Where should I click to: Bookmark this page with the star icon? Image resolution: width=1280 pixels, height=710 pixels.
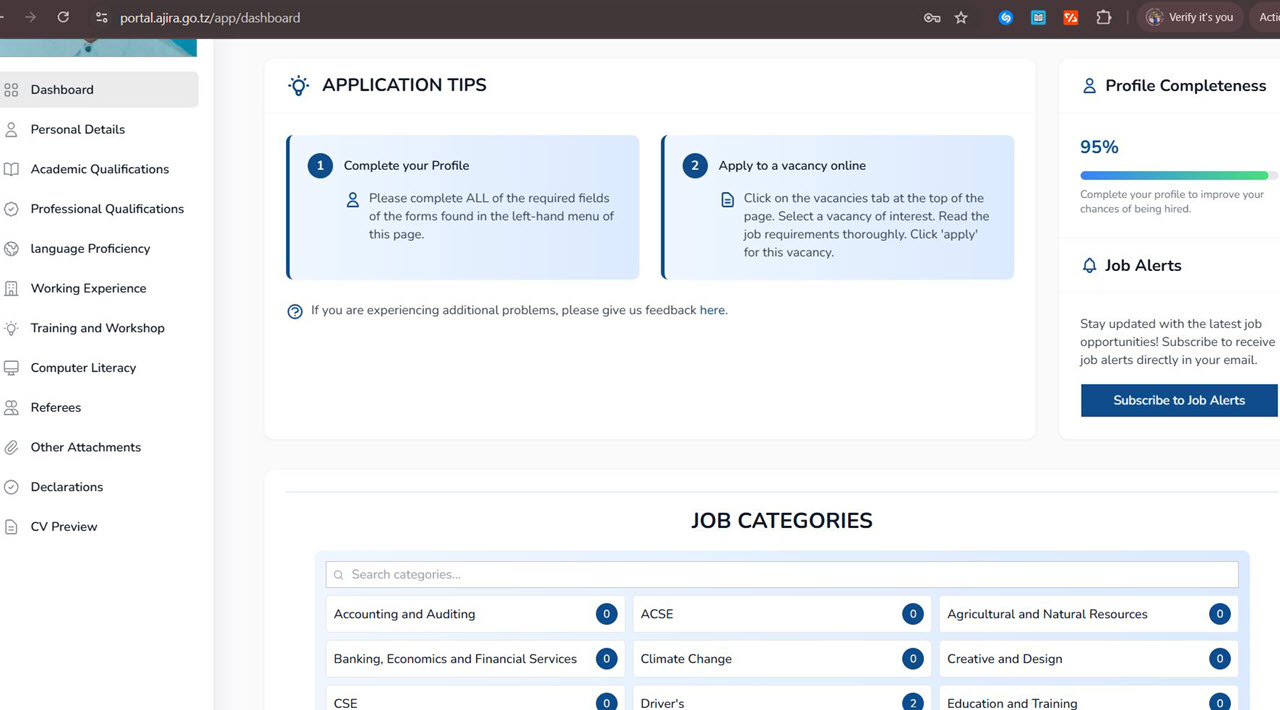(x=961, y=18)
